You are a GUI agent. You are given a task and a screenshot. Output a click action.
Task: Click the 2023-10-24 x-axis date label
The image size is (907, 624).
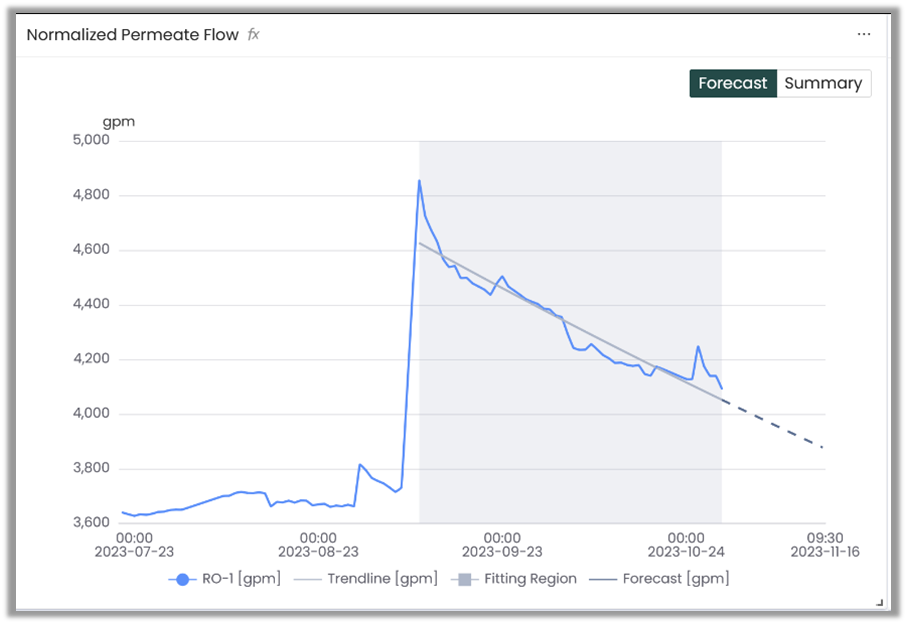point(686,551)
